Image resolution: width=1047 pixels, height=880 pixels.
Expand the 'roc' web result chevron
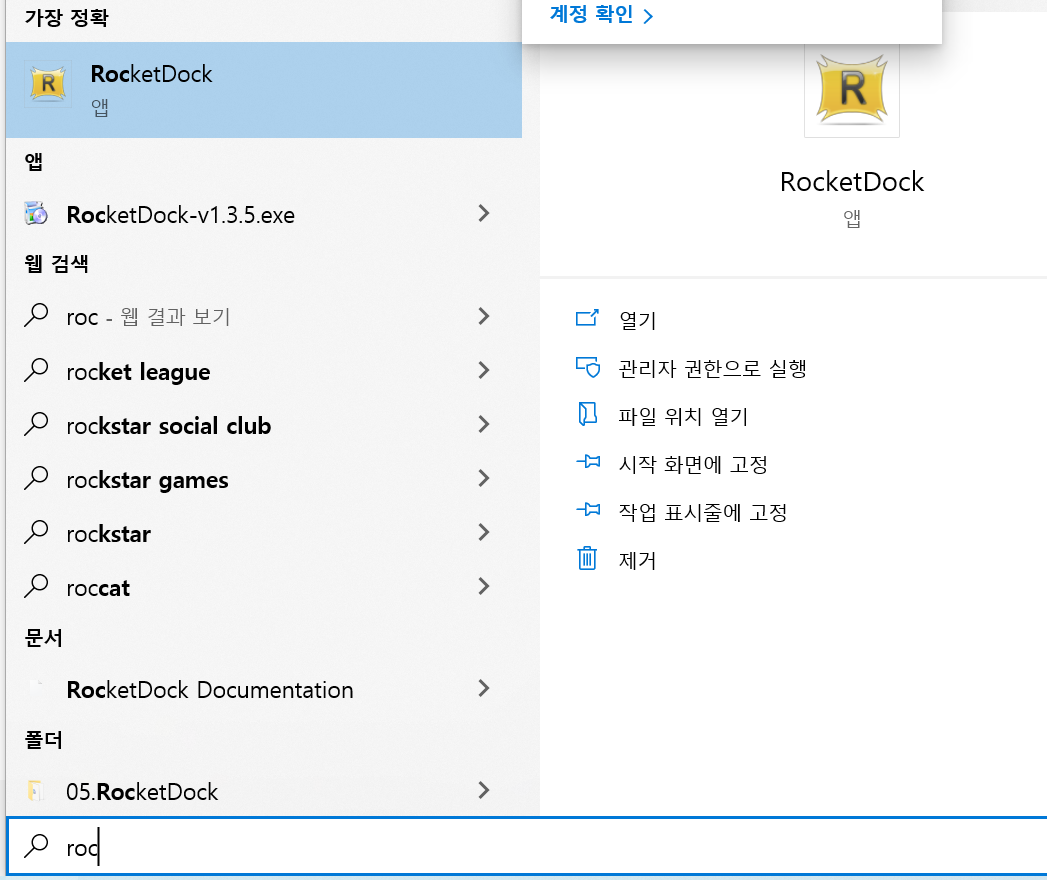point(484,316)
